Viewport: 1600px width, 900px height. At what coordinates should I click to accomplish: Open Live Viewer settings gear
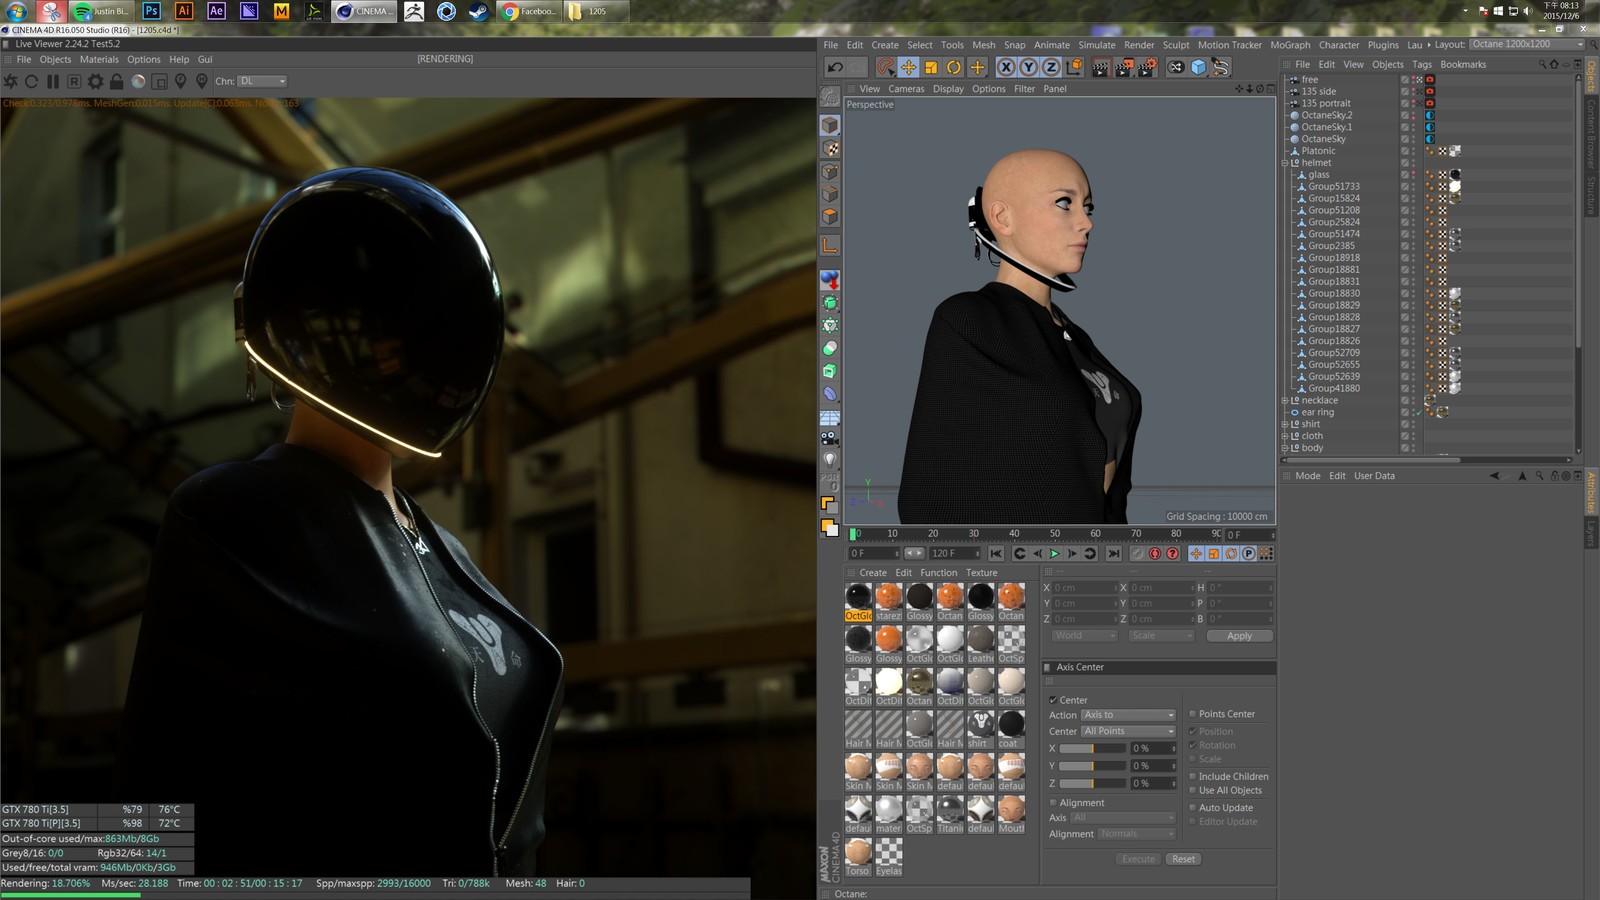pyautogui.click(x=95, y=81)
